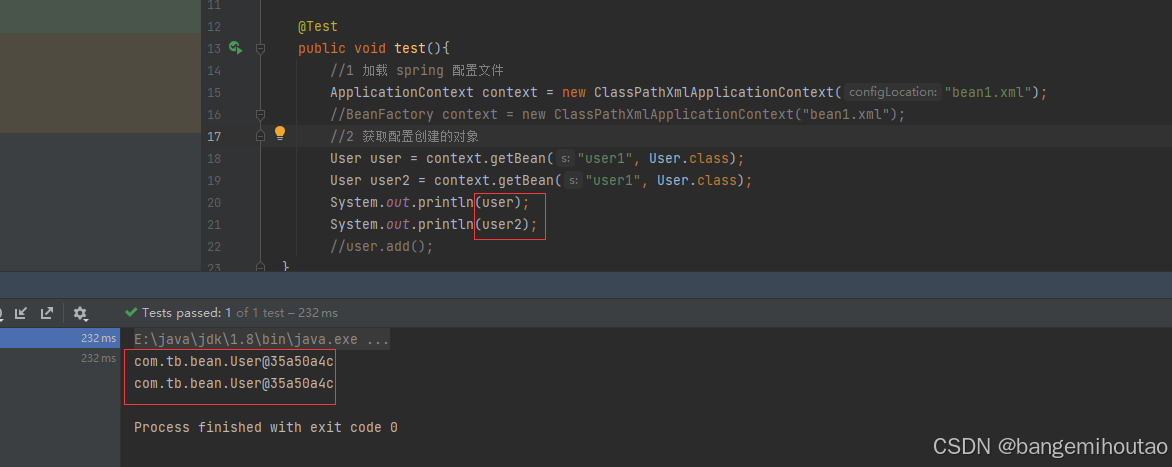The height and width of the screenshot is (467, 1172).
Task: Open the light bulb intention actions
Action: coord(280,134)
